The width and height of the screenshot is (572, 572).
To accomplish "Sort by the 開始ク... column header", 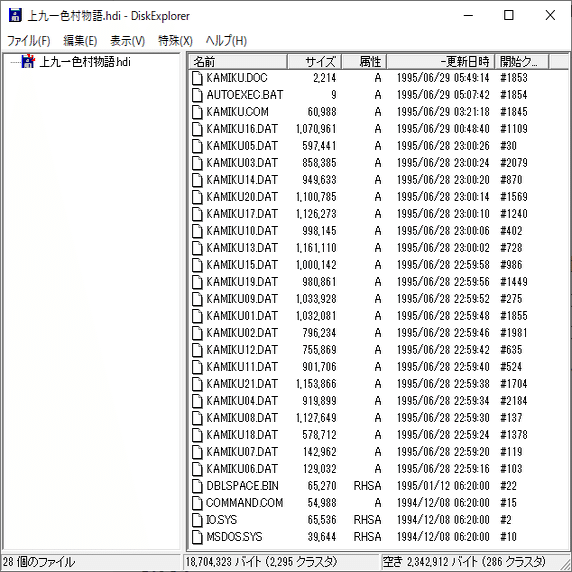I will coord(522,62).
